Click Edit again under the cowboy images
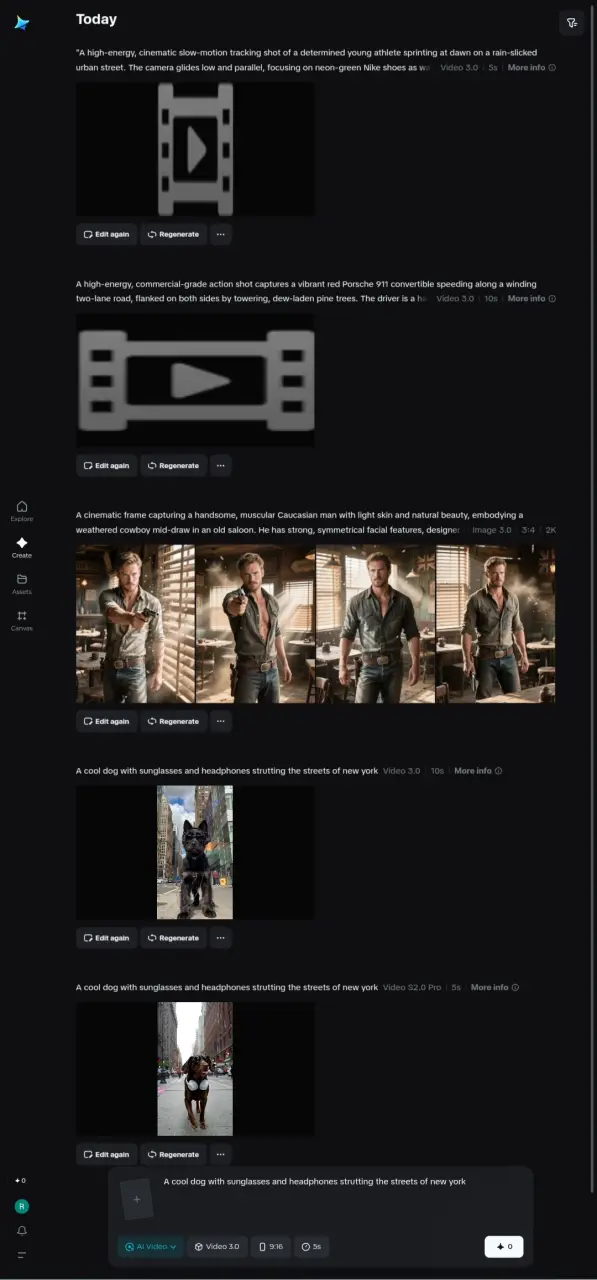This screenshot has width=597, height=1280. click(x=106, y=721)
